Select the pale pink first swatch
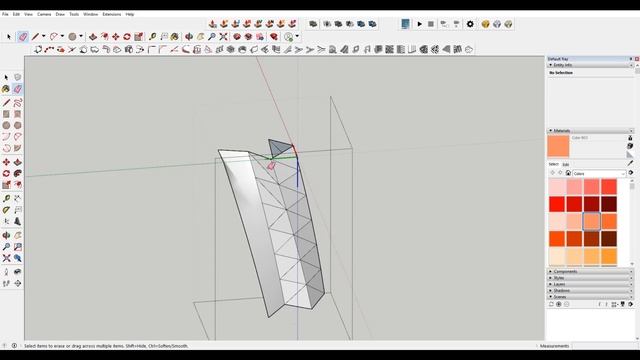This screenshot has width=640, height=360. tap(557, 187)
